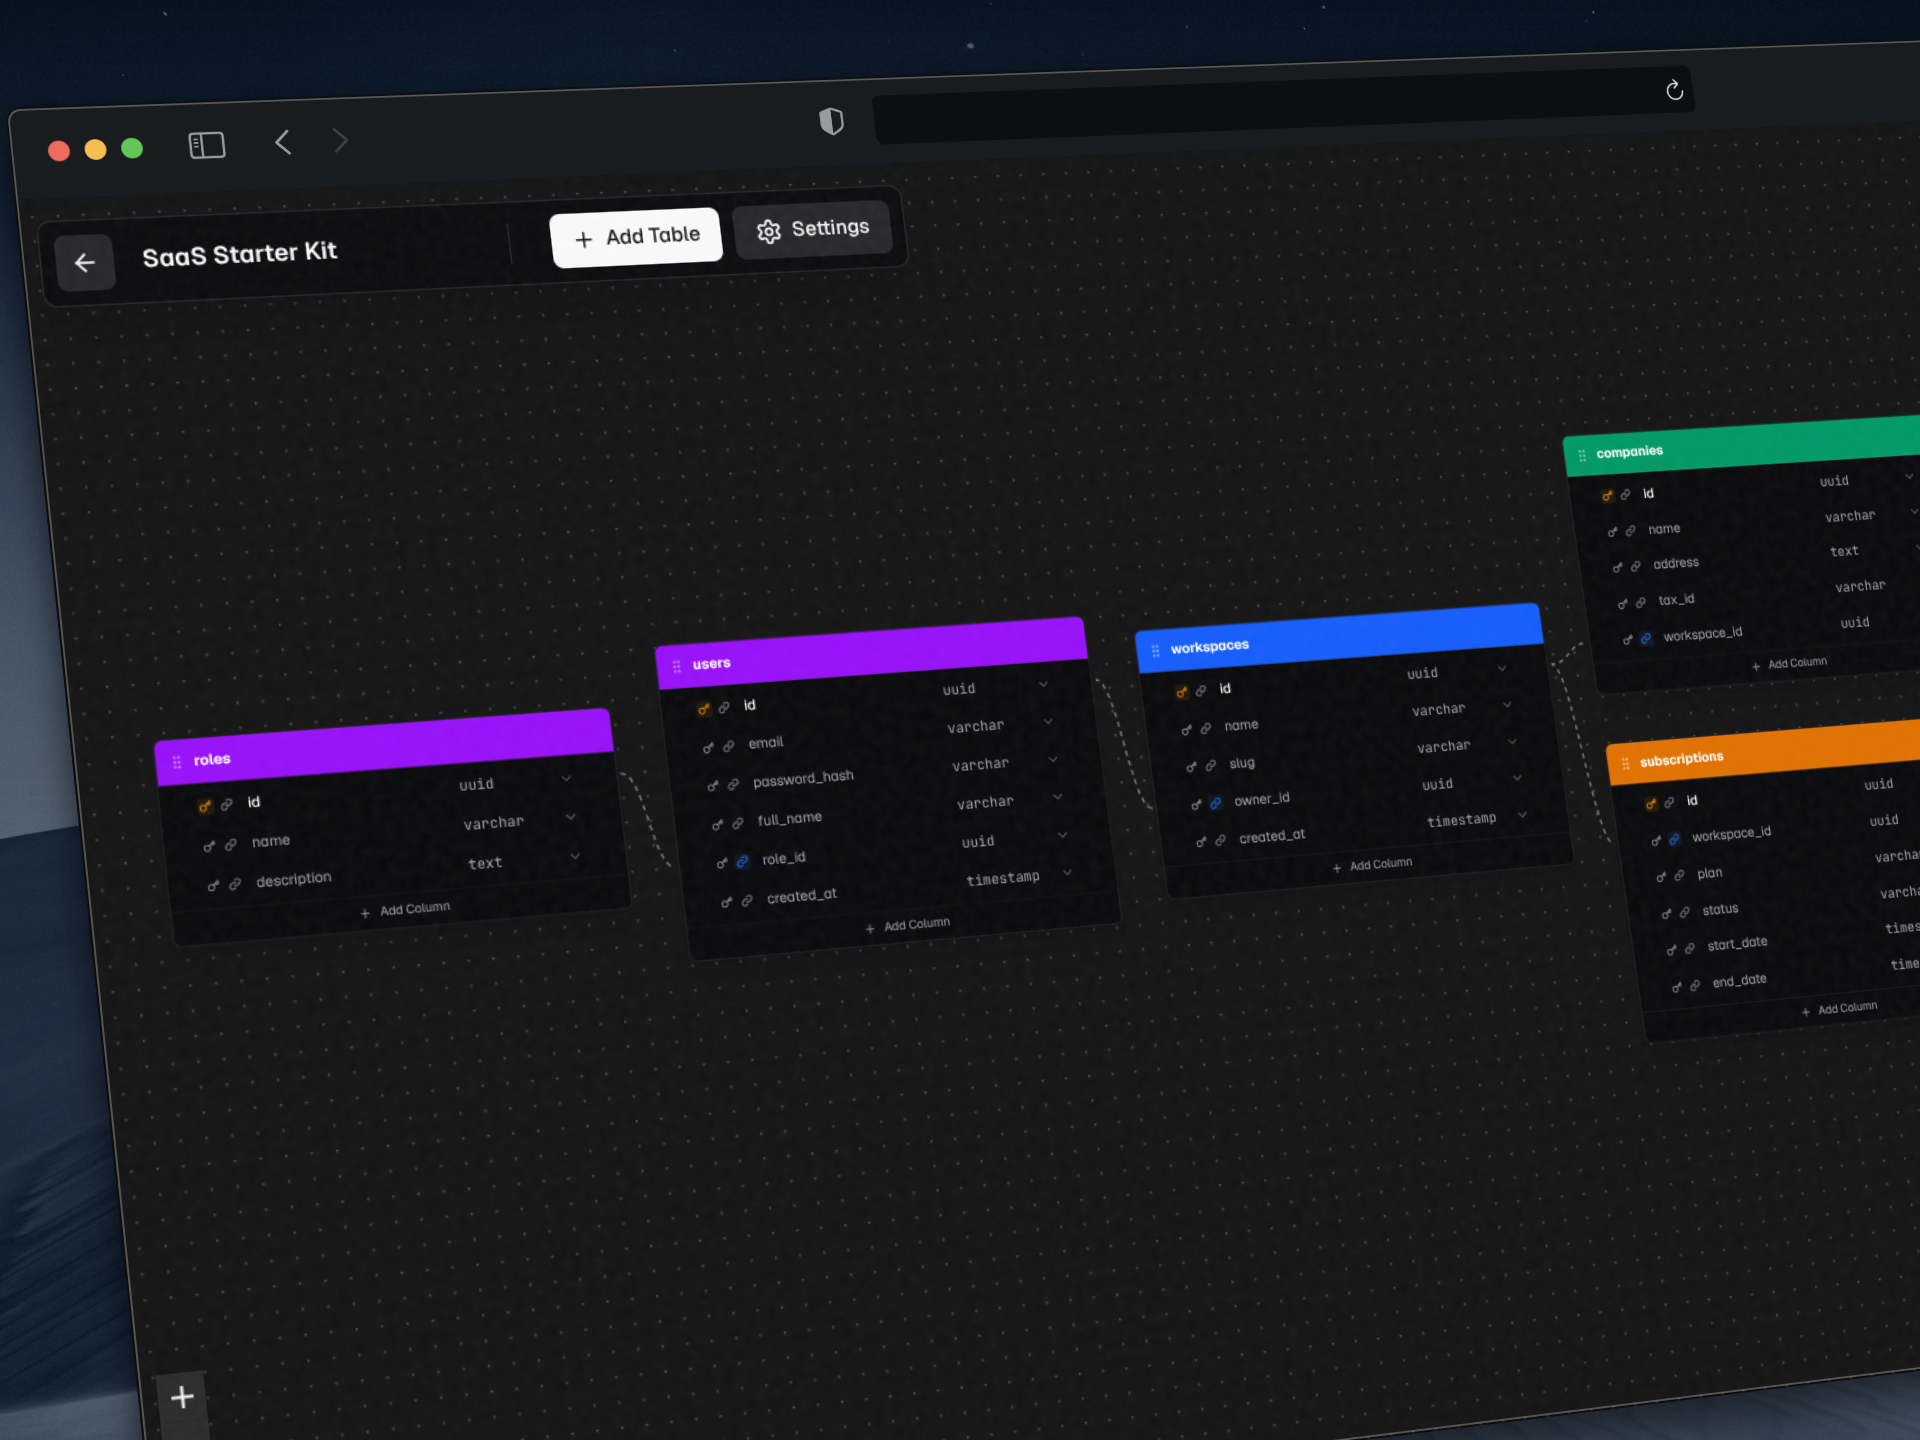Click the link icon on workspaces name row

pyautogui.click(x=1206, y=728)
